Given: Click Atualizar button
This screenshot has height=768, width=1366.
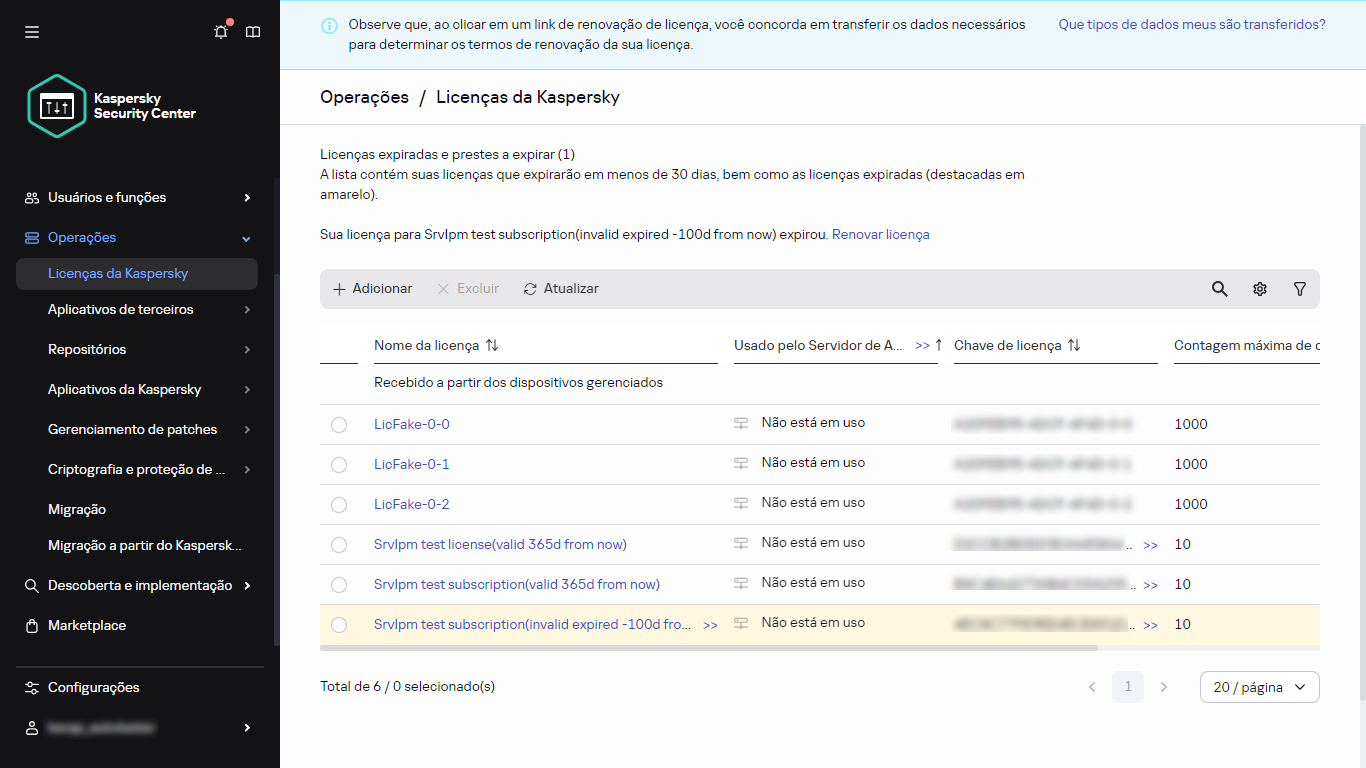Looking at the screenshot, I should (x=561, y=288).
